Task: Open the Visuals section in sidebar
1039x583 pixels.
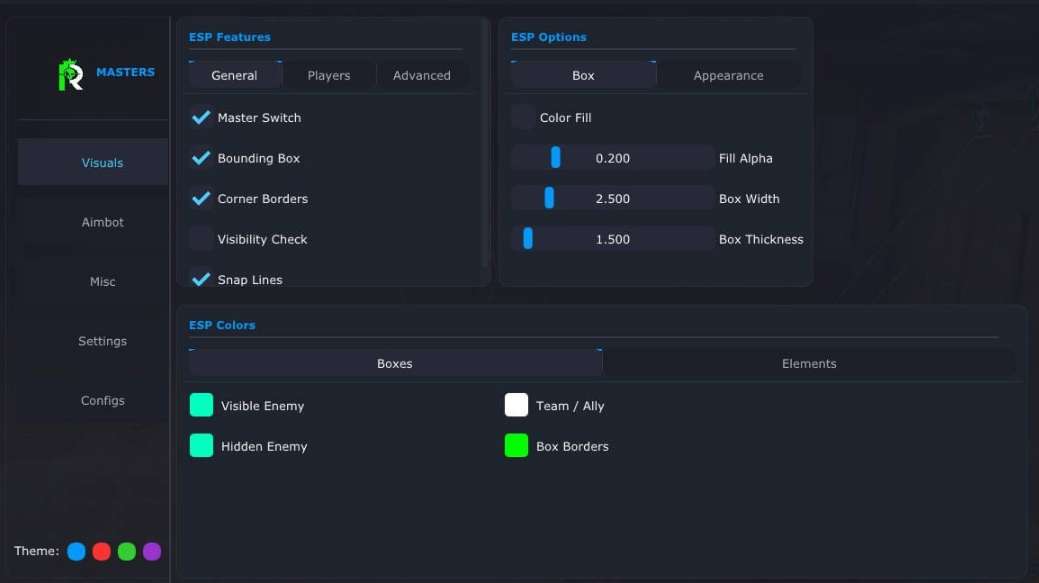Action: pyautogui.click(x=93, y=162)
